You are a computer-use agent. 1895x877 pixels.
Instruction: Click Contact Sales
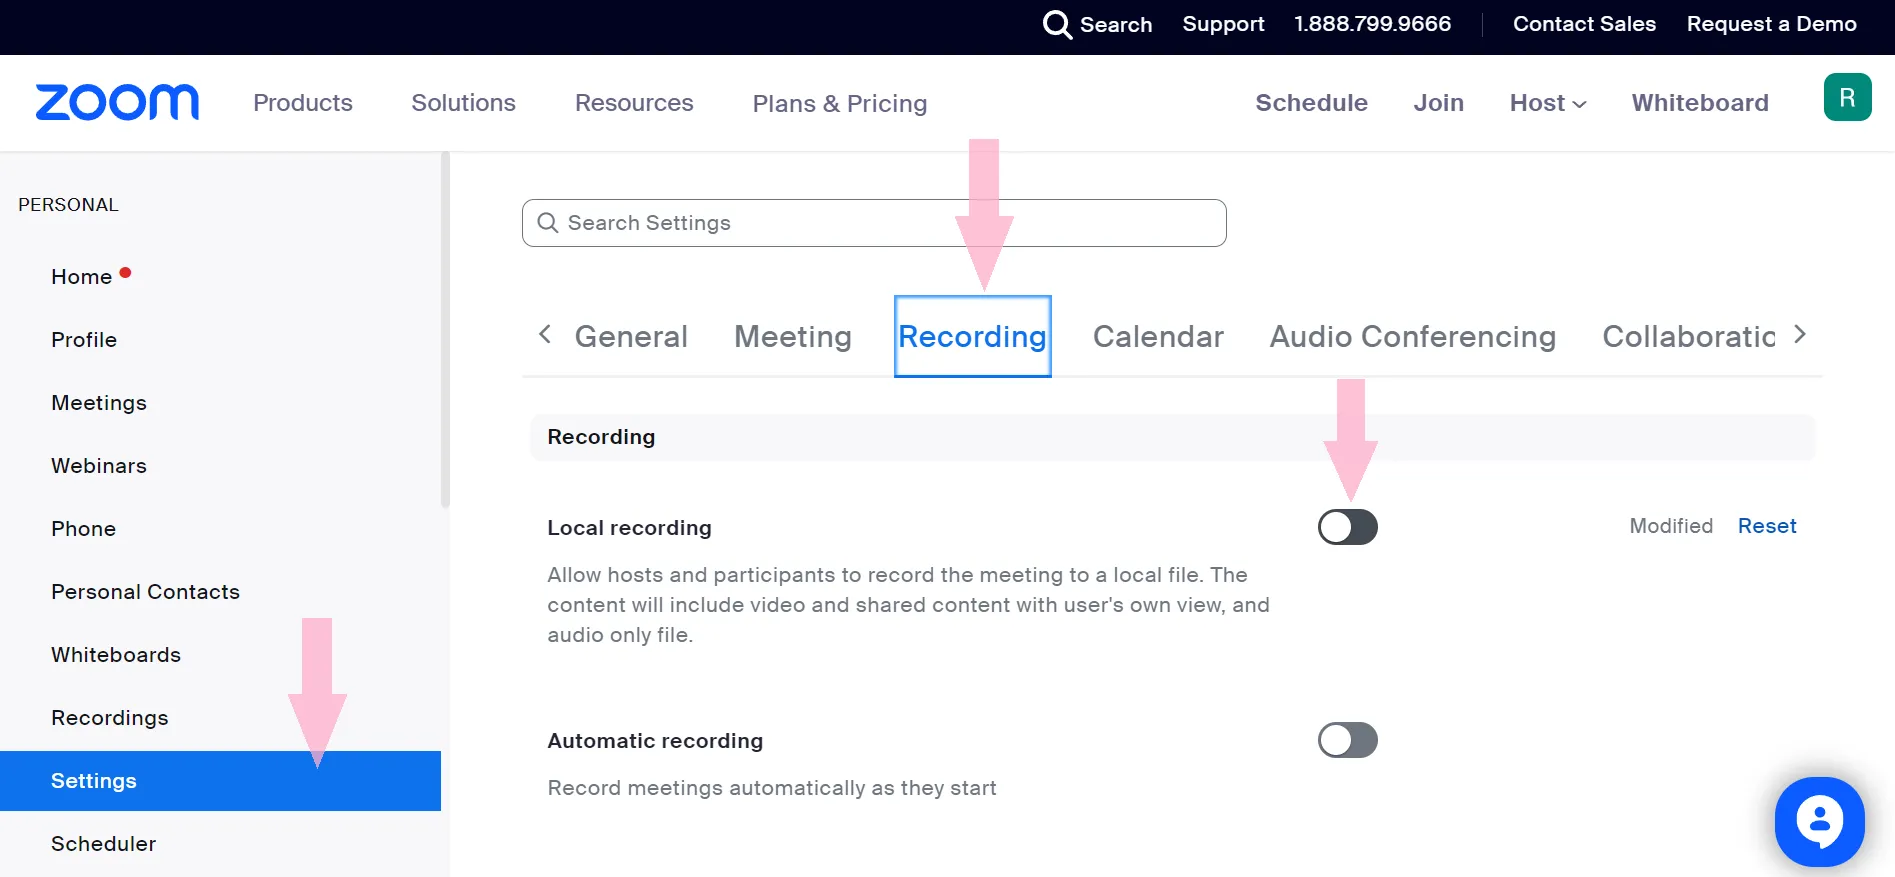point(1584,24)
